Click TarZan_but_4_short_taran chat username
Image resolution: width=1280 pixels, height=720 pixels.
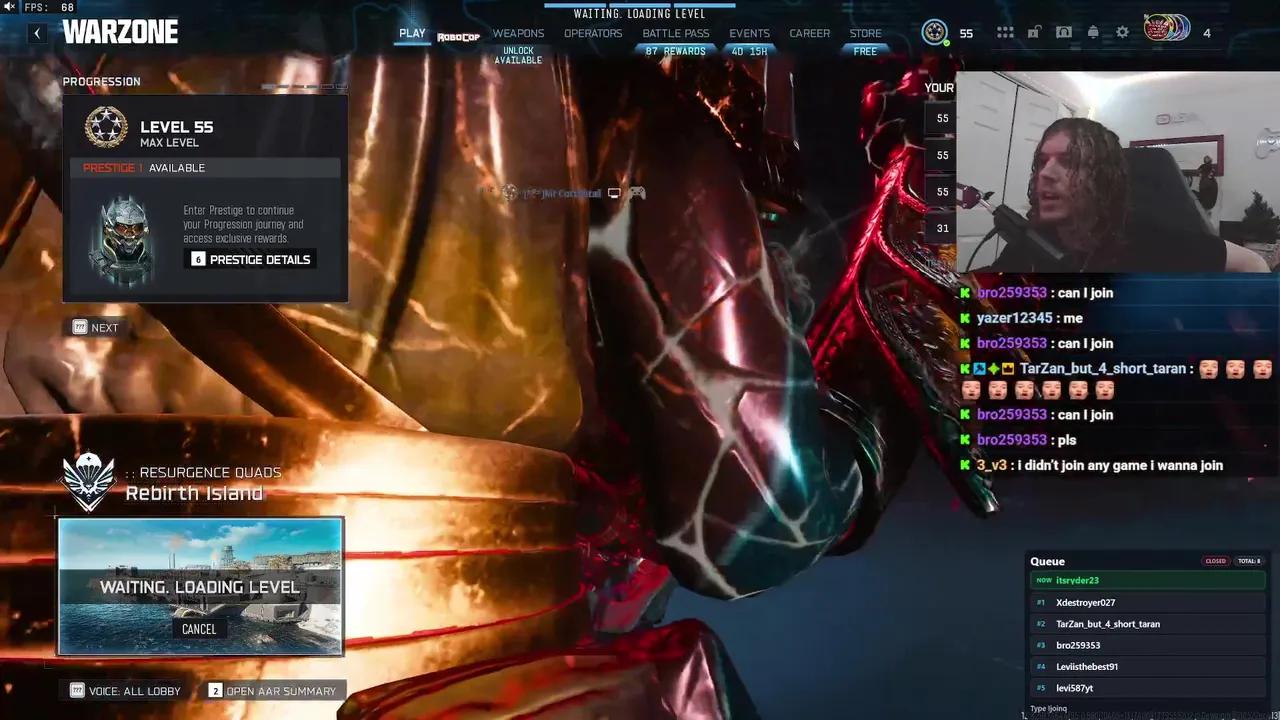[1102, 369]
